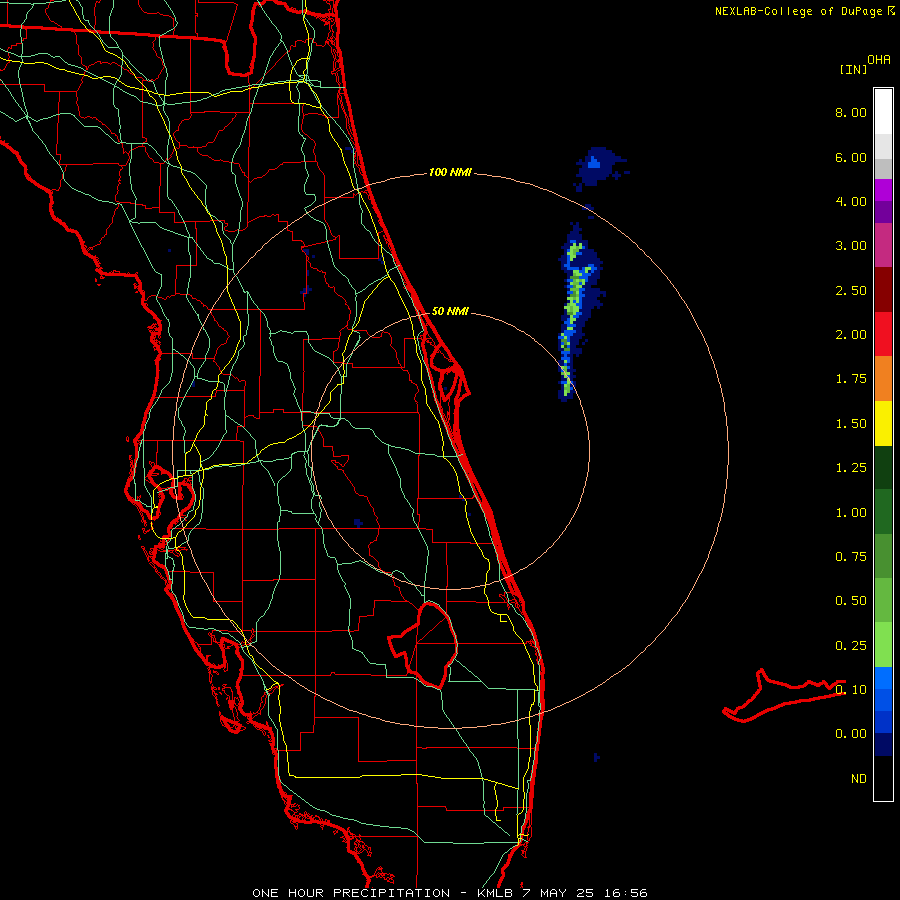Click the 6.00 legend value
This screenshot has height=900, width=900.
851,157
